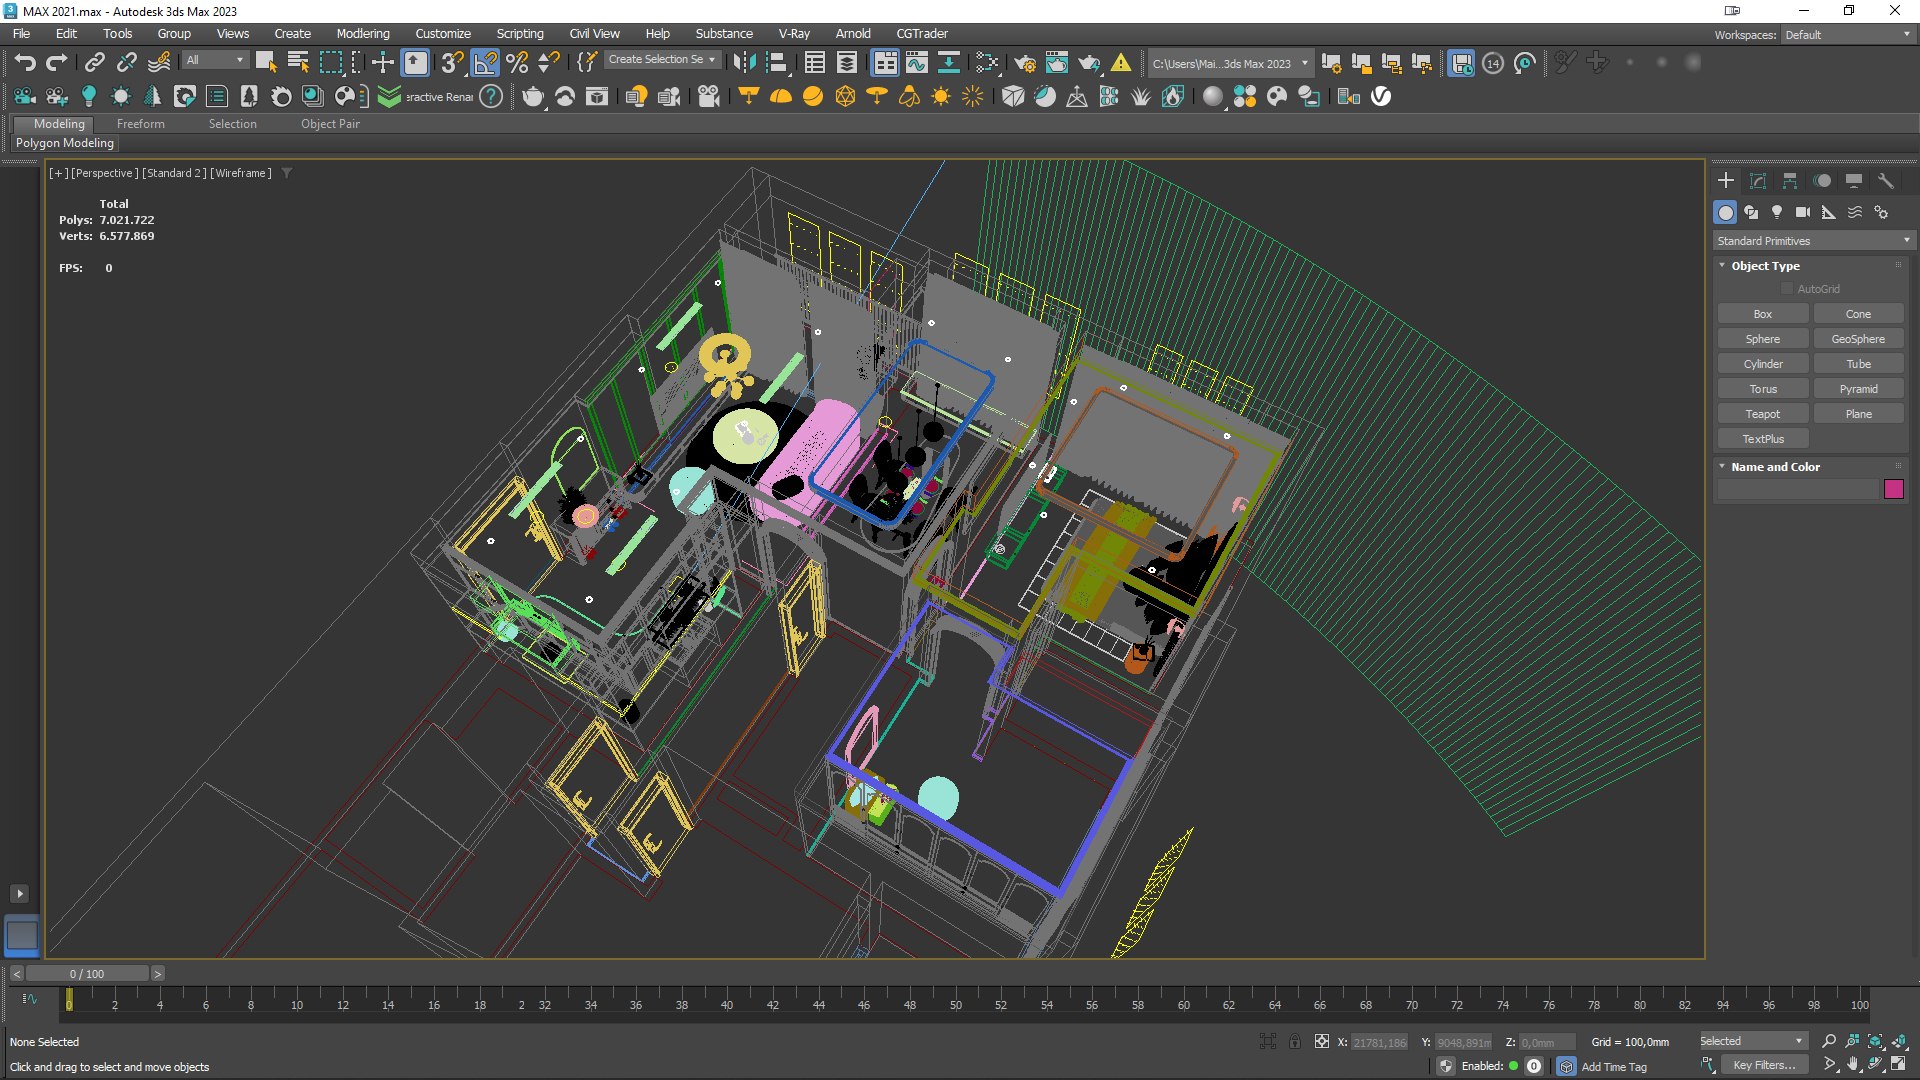Open the Render Setup teapot icon
The width and height of the screenshot is (1920, 1080).
coord(1025,63)
